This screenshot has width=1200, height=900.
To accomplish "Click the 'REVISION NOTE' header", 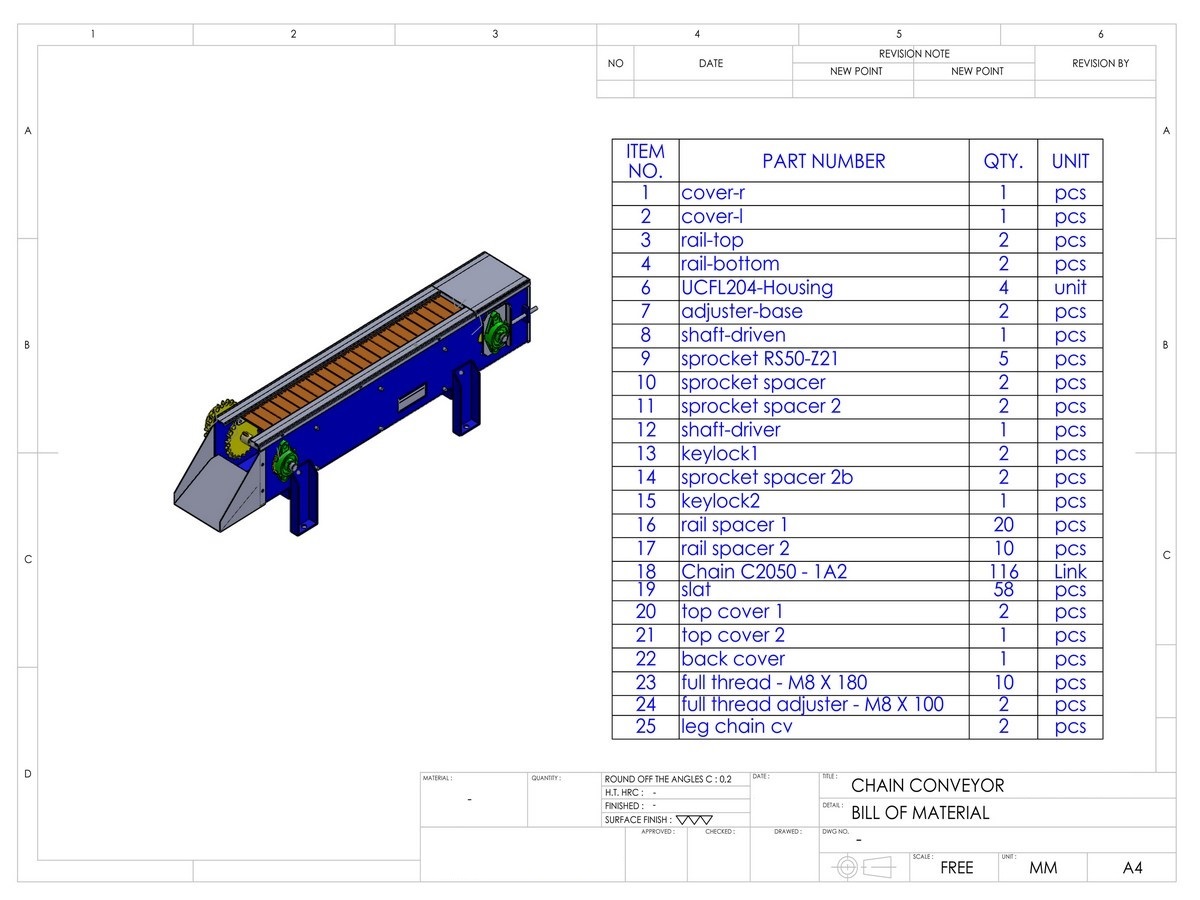I will pos(914,54).
